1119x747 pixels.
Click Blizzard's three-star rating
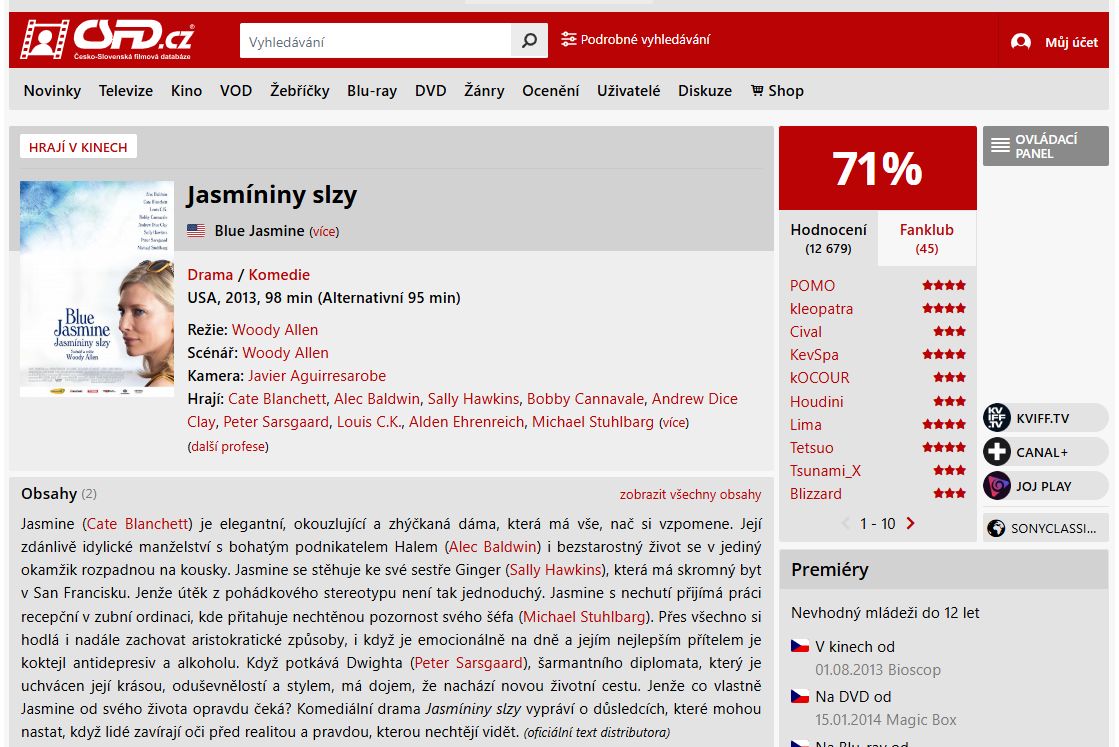click(949, 493)
